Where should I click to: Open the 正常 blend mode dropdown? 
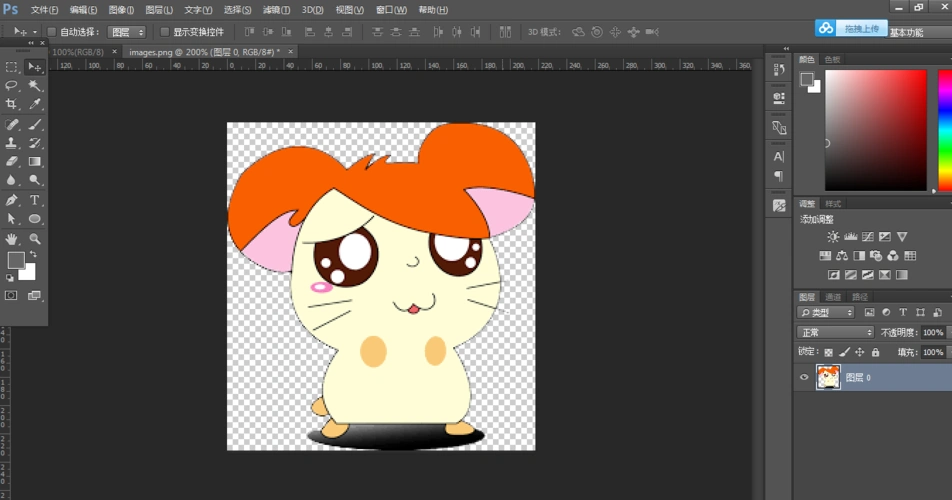click(x=836, y=332)
